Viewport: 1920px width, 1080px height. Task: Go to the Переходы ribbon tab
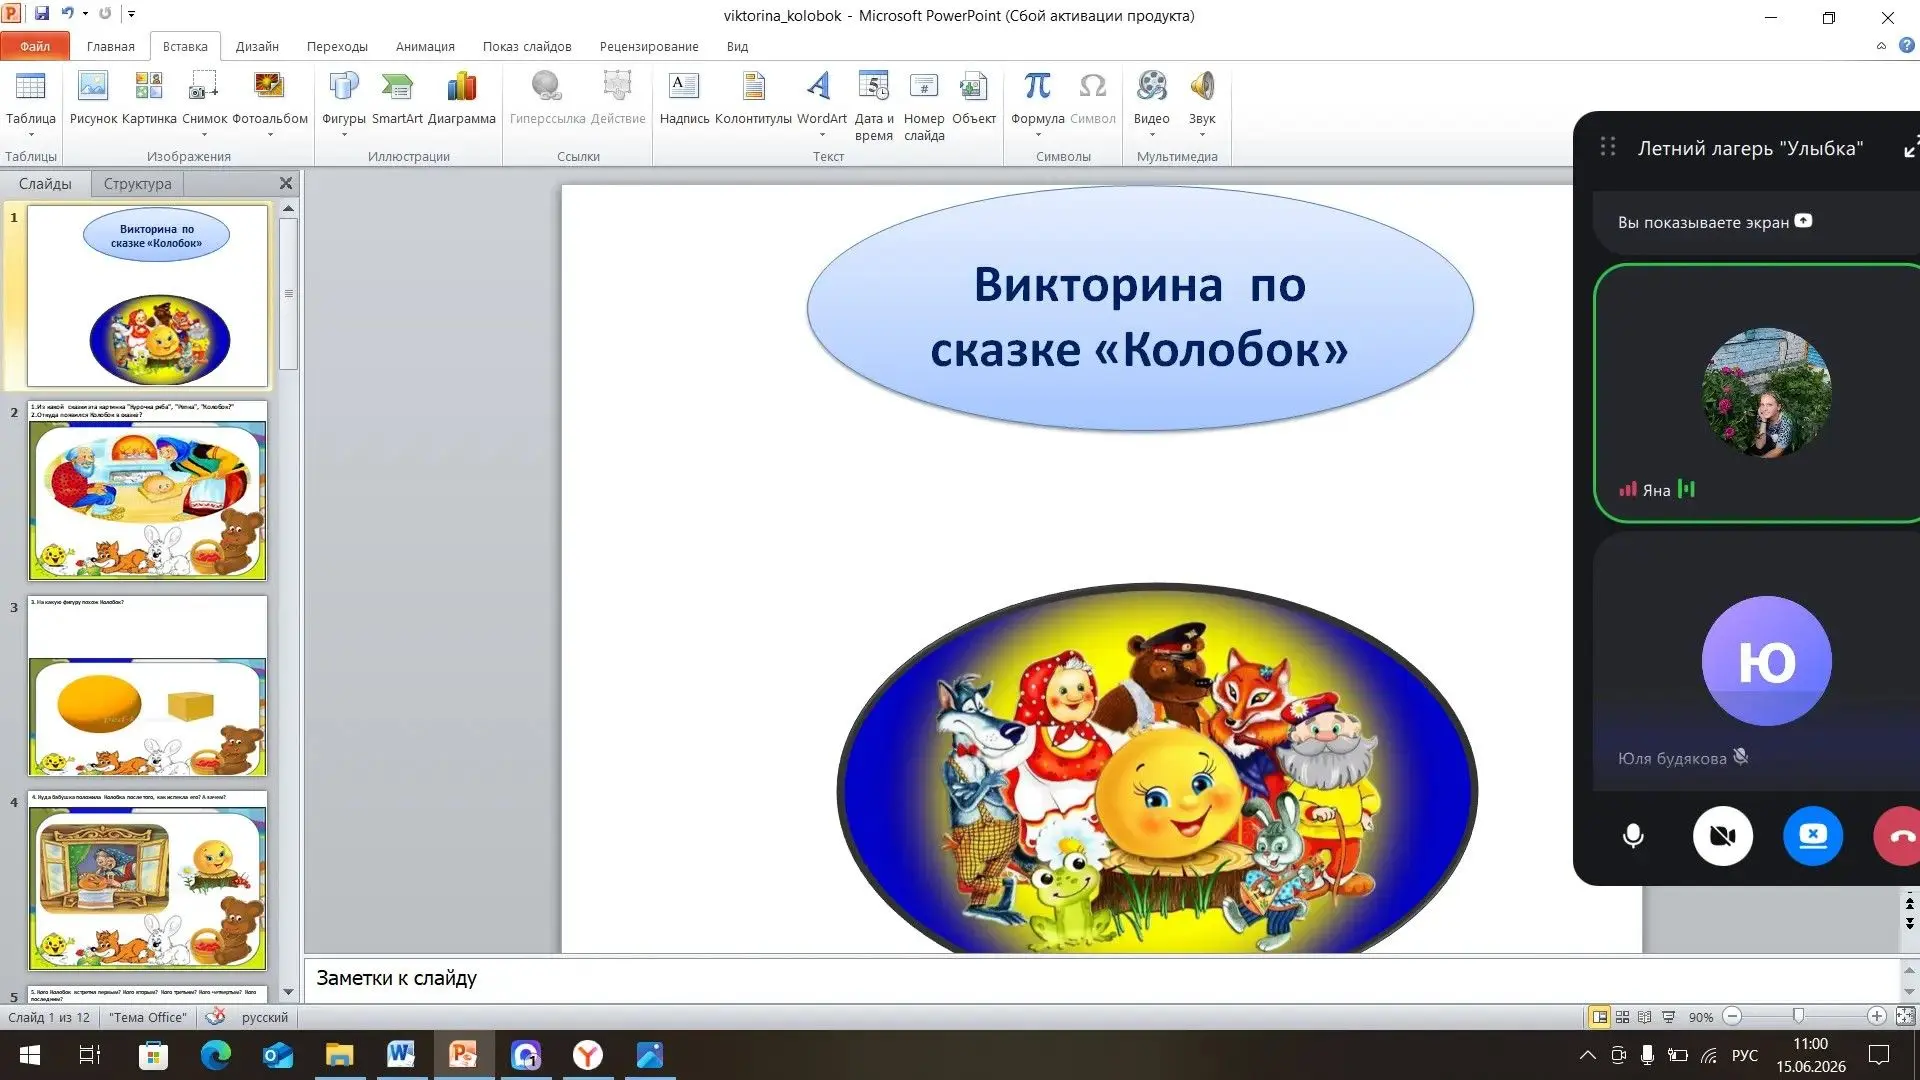coord(337,46)
